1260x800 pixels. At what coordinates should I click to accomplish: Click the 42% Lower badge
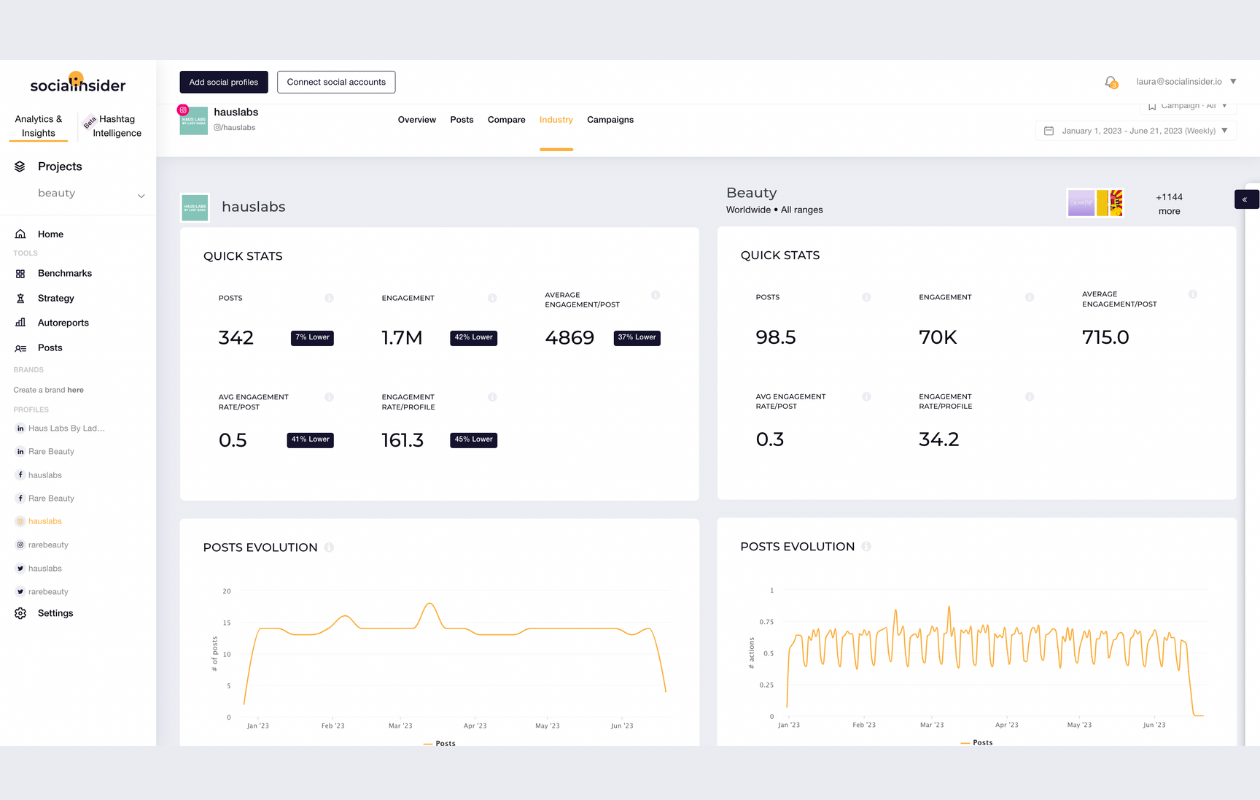[x=474, y=338]
